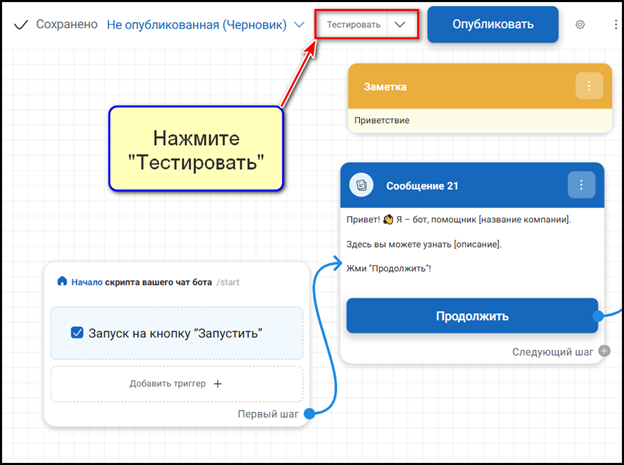Click the Первый шаг connector dot

pyautogui.click(x=309, y=413)
